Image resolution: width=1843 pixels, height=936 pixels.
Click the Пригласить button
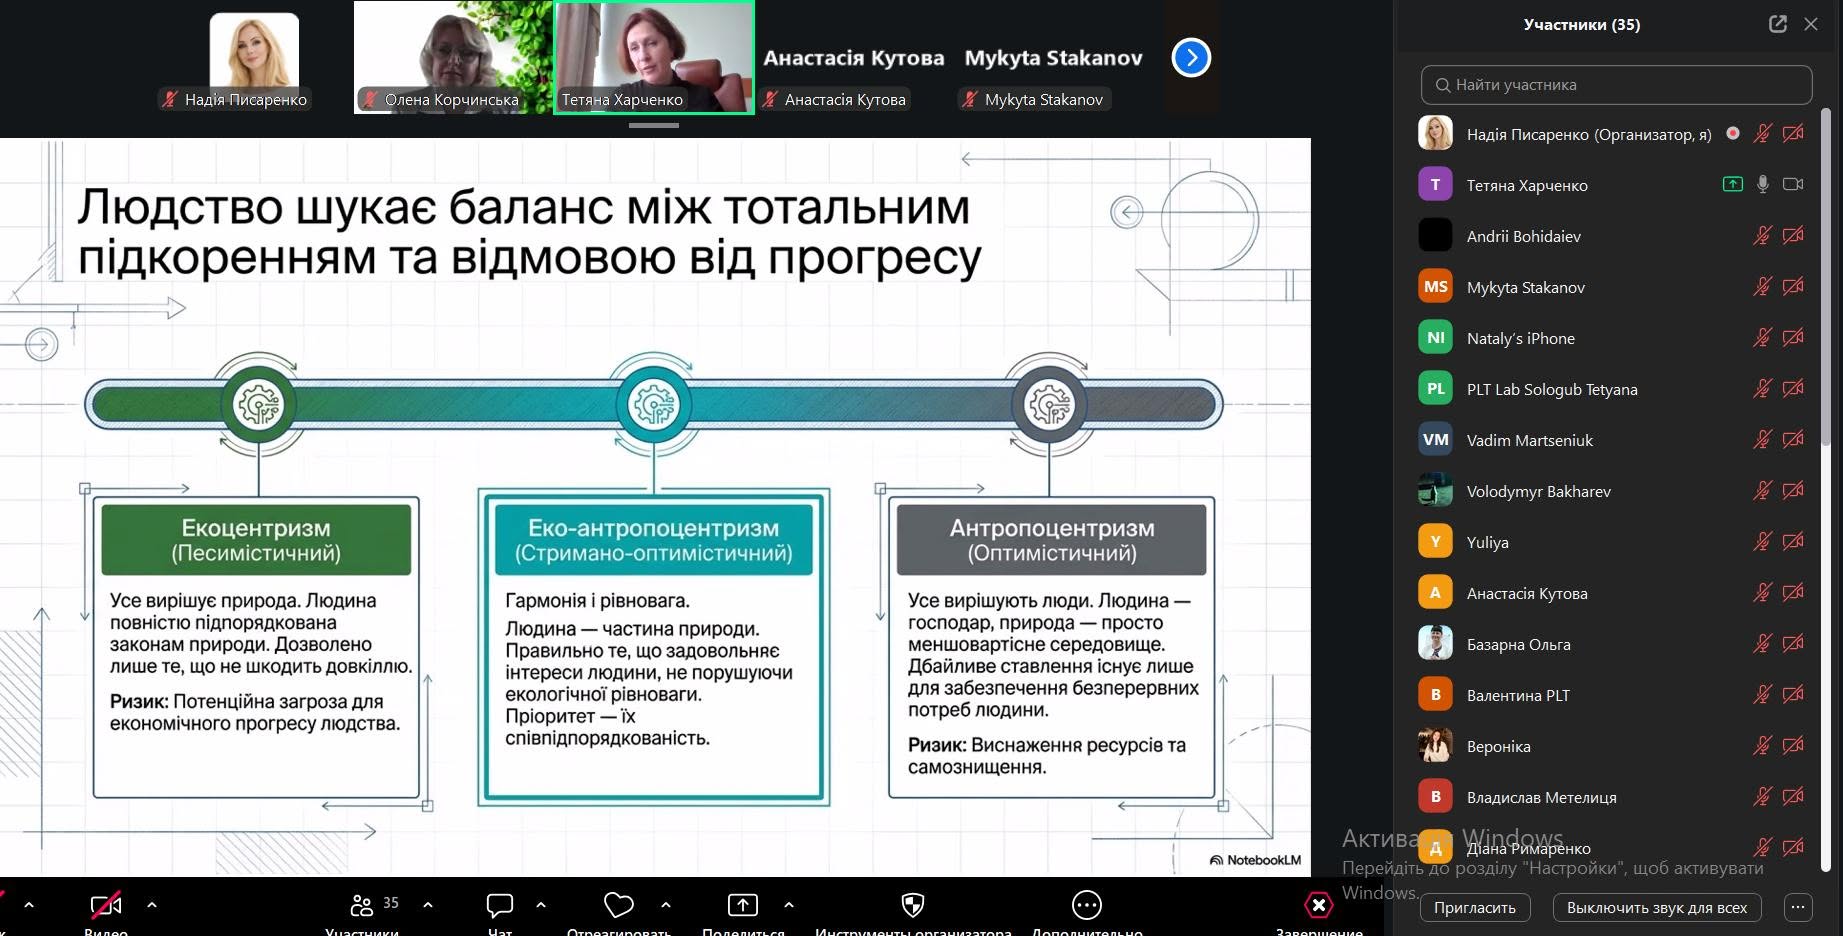click(1475, 908)
